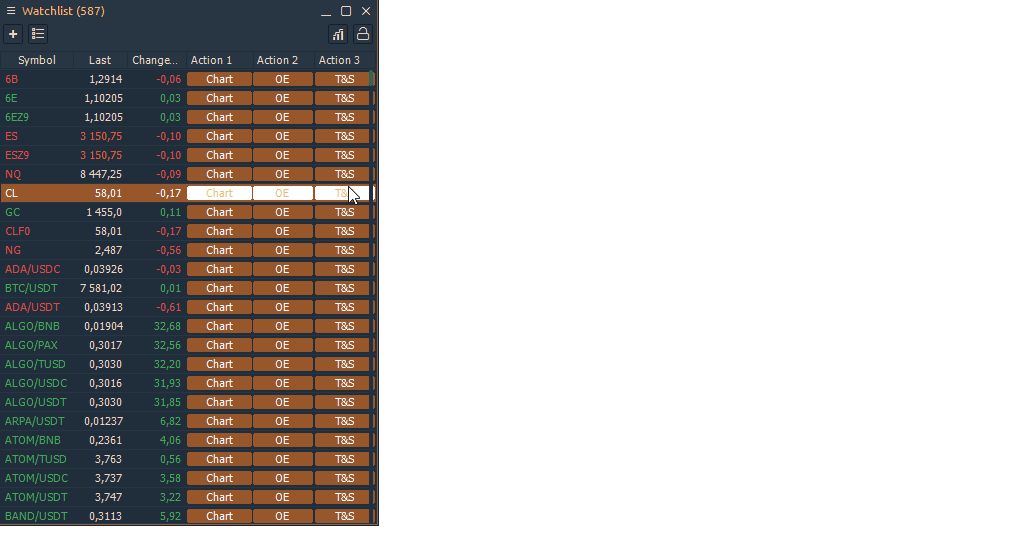
Task: Open T&S for 6EZ9
Action: (342, 117)
